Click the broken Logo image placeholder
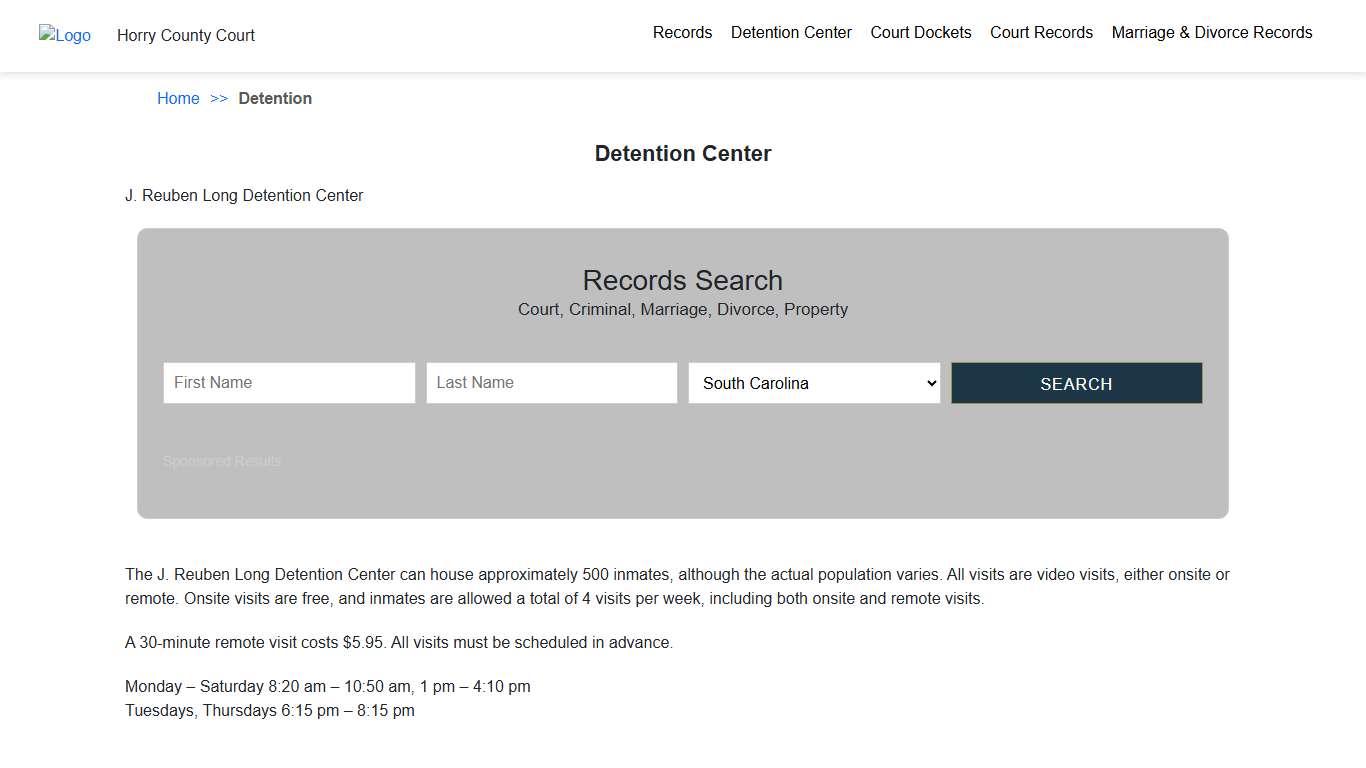Image resolution: width=1366 pixels, height=768 pixels. (64, 35)
